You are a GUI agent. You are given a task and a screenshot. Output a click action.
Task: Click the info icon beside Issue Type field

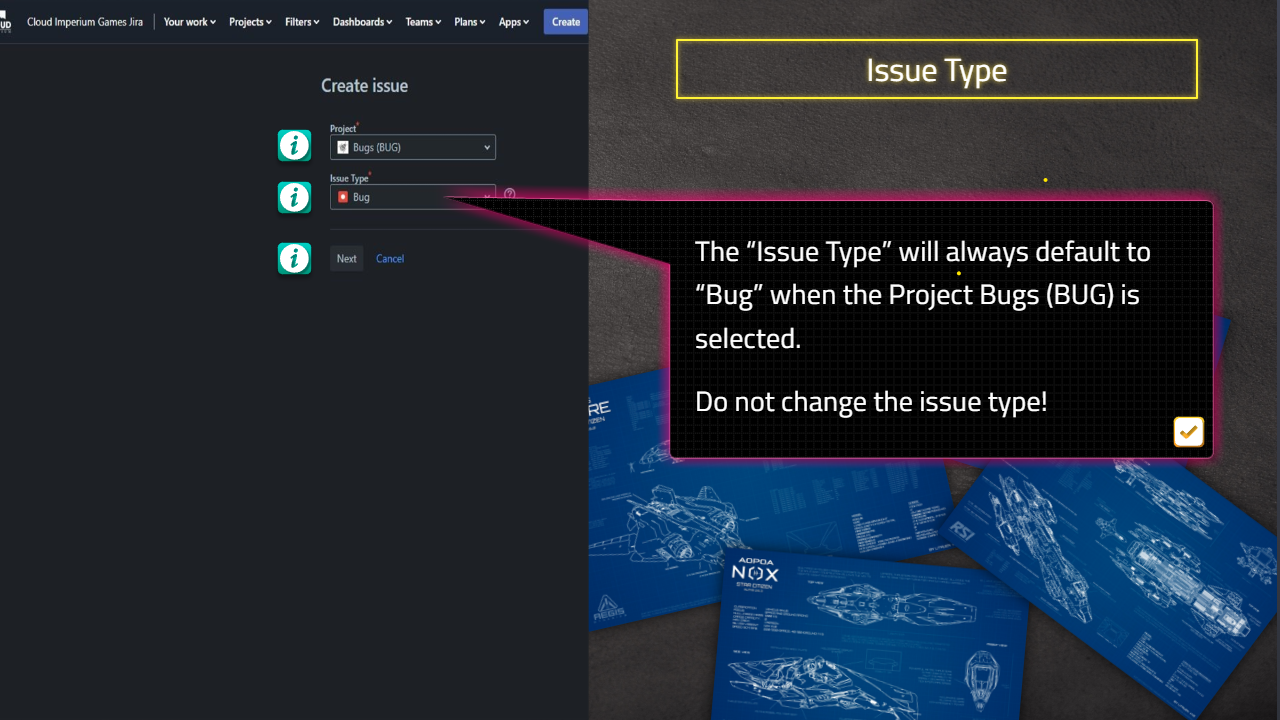294,198
